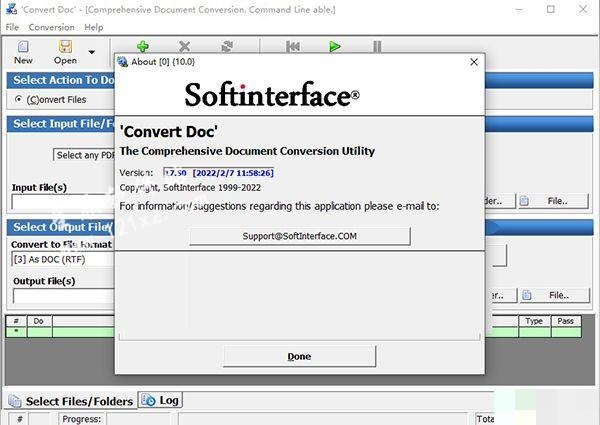
Task: Click the Input File(s) text field
Action: 63,202
